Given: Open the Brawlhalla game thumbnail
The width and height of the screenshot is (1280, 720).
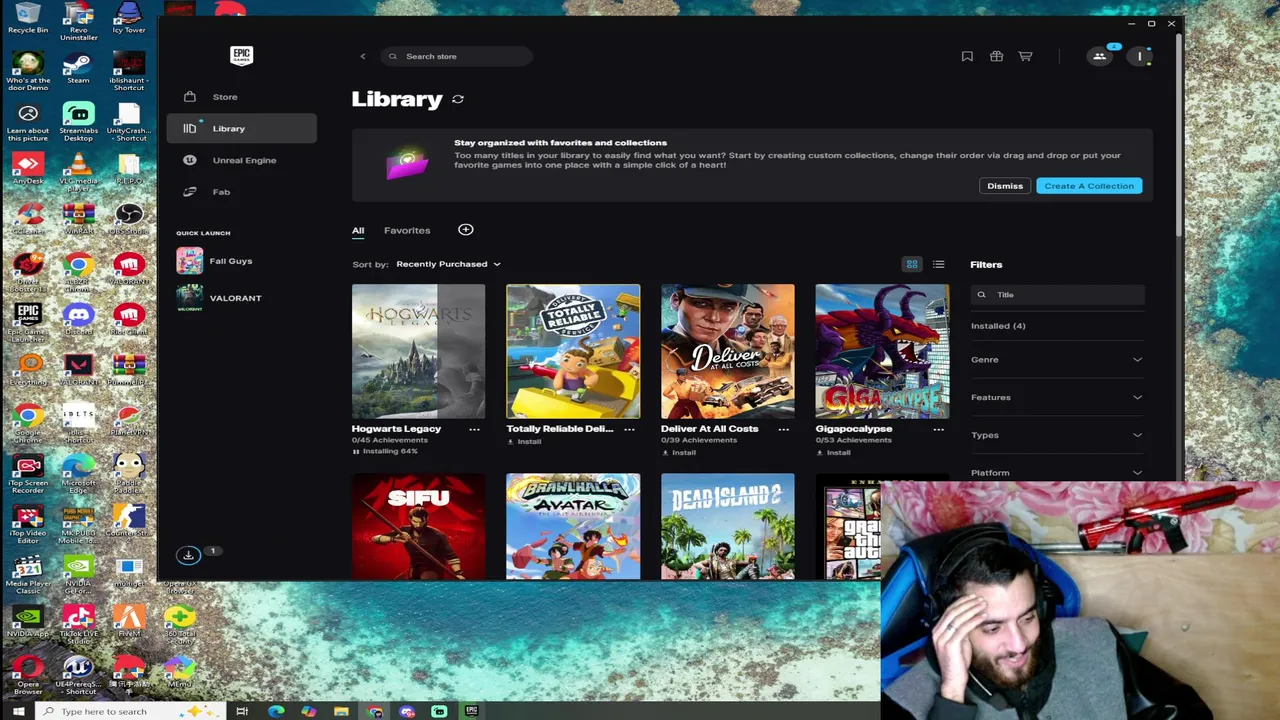Looking at the screenshot, I should click(573, 526).
